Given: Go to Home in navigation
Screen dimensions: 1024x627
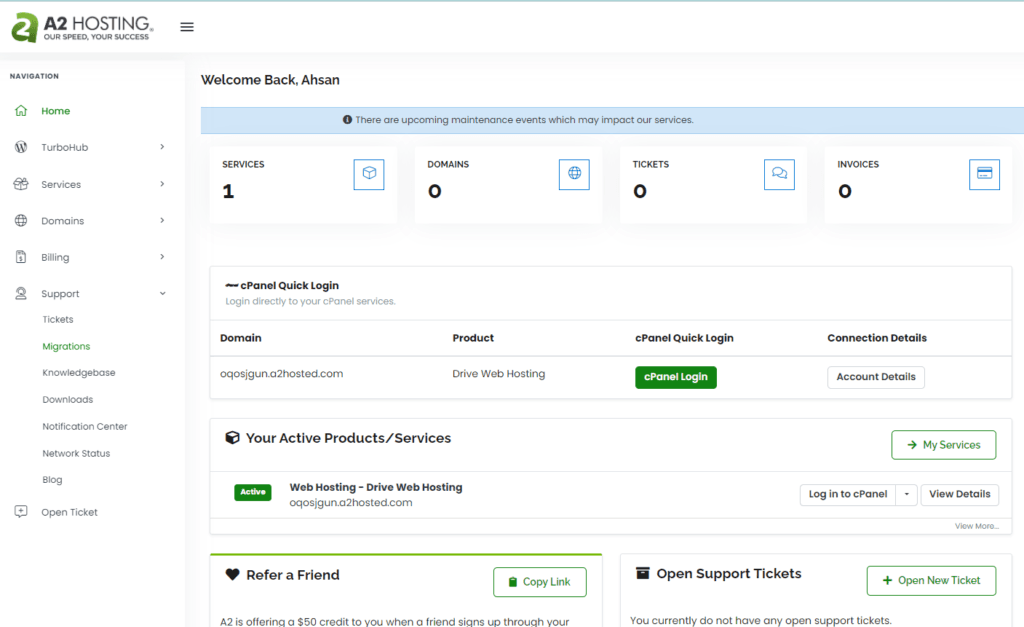Looking at the screenshot, I should coord(56,111).
